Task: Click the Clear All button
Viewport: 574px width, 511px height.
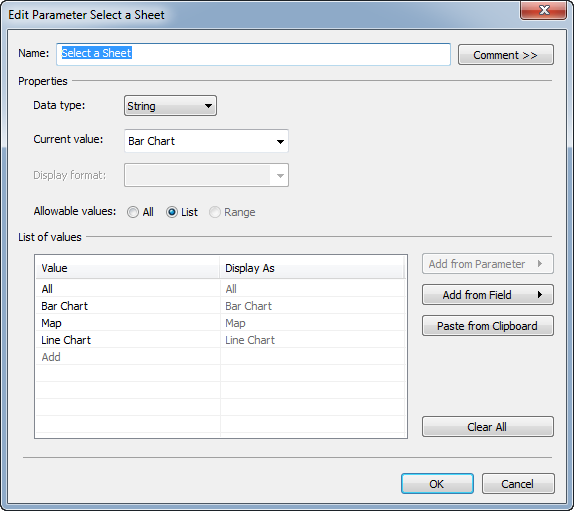Action: tap(488, 426)
